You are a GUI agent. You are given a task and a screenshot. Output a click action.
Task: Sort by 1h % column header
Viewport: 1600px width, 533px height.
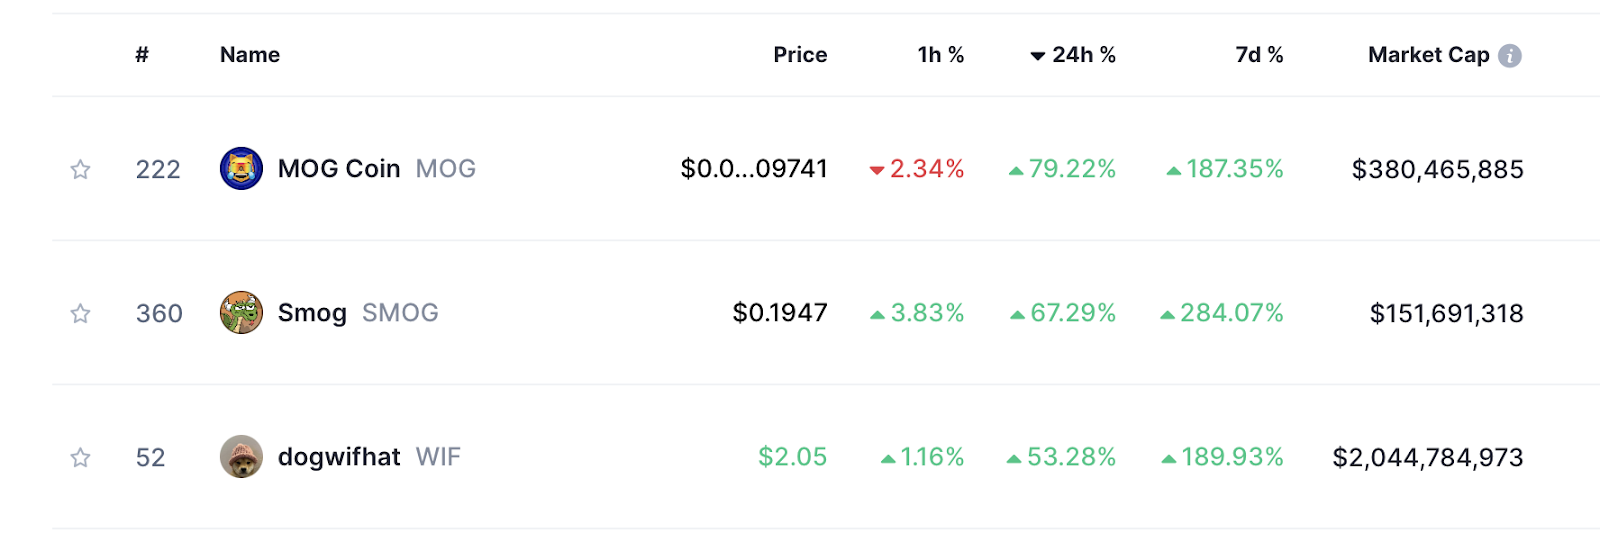pos(941,55)
